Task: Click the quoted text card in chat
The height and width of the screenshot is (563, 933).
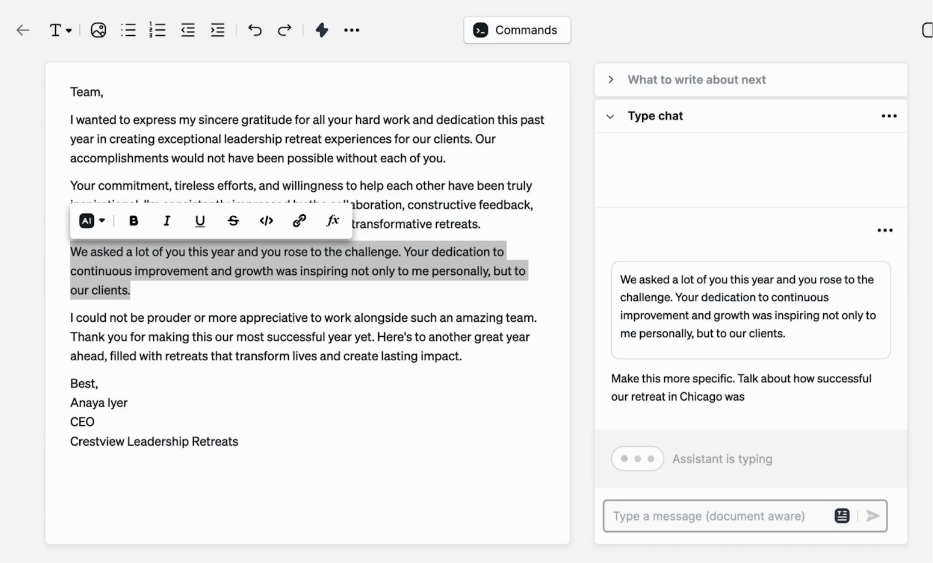Action: point(751,310)
